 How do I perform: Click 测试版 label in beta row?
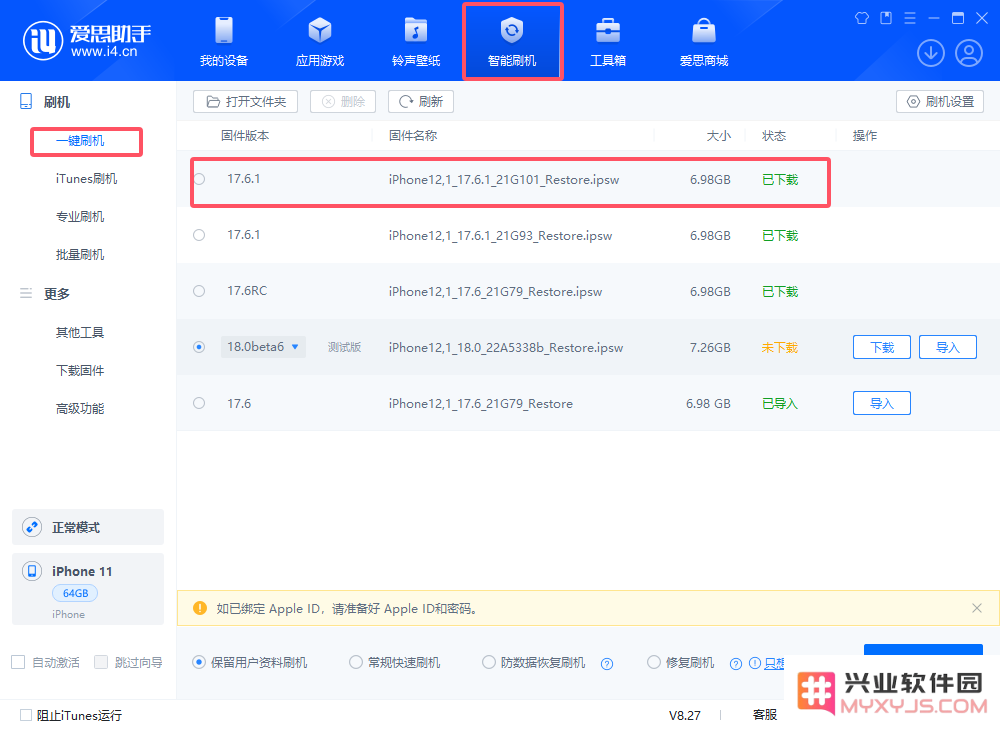[344, 347]
